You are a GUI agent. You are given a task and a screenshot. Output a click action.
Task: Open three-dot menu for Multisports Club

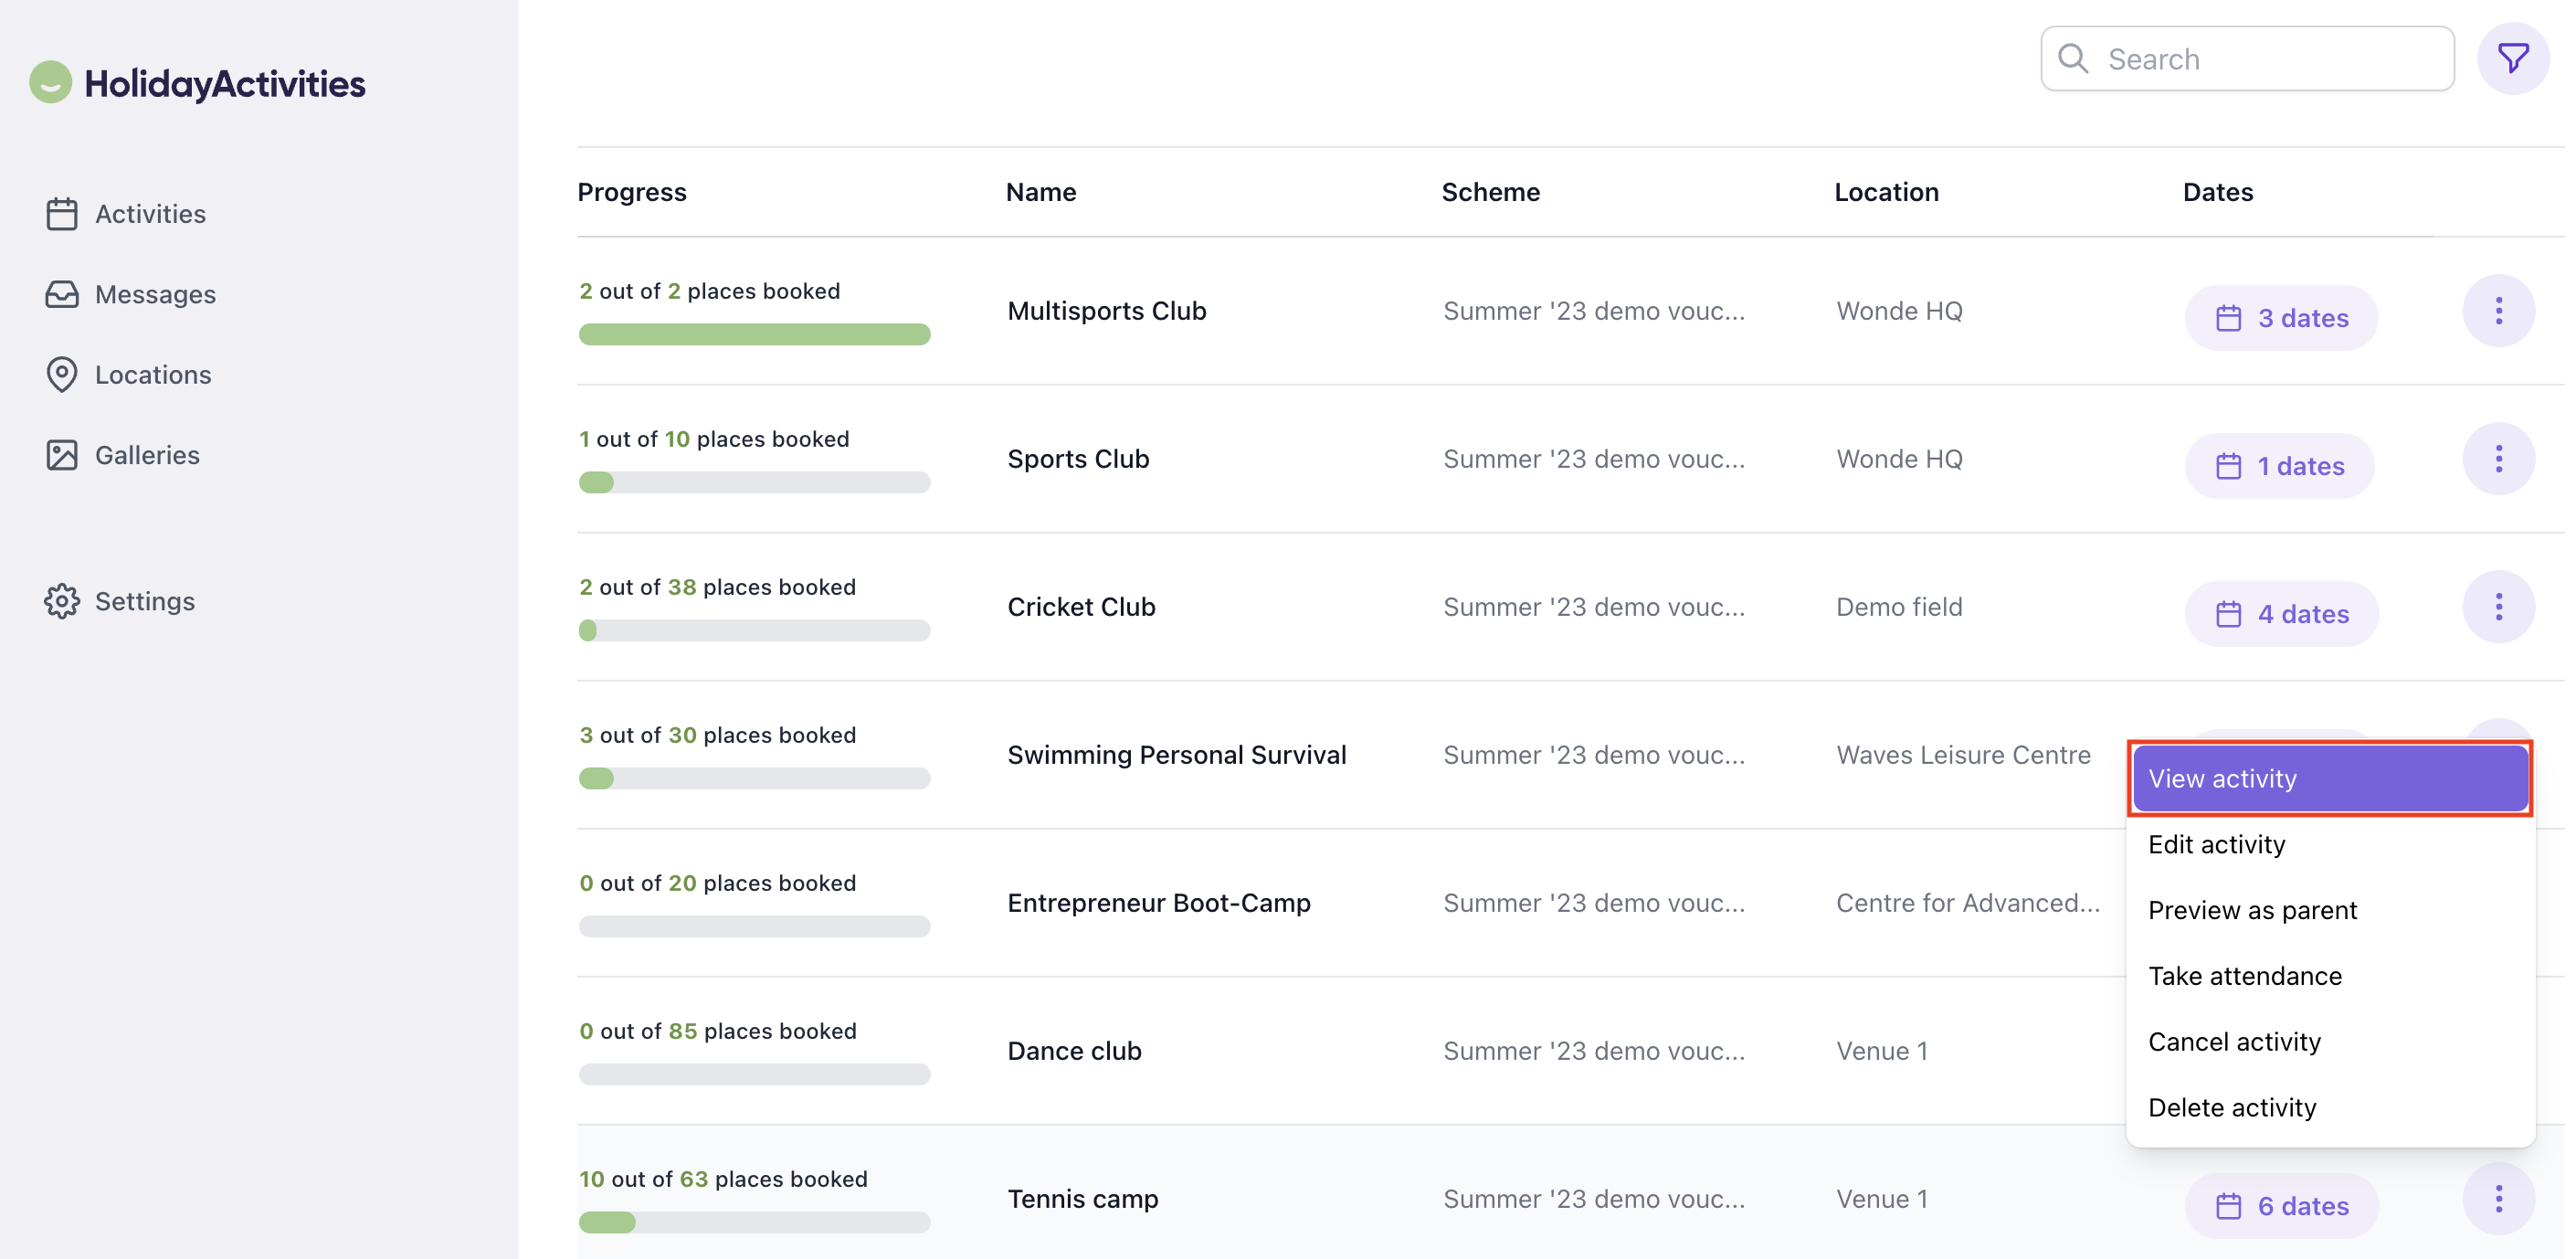[2498, 311]
